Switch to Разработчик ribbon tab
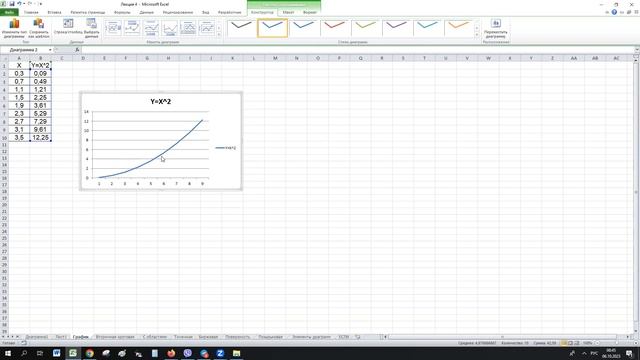Viewport: 640px width, 360px height. coord(229,12)
